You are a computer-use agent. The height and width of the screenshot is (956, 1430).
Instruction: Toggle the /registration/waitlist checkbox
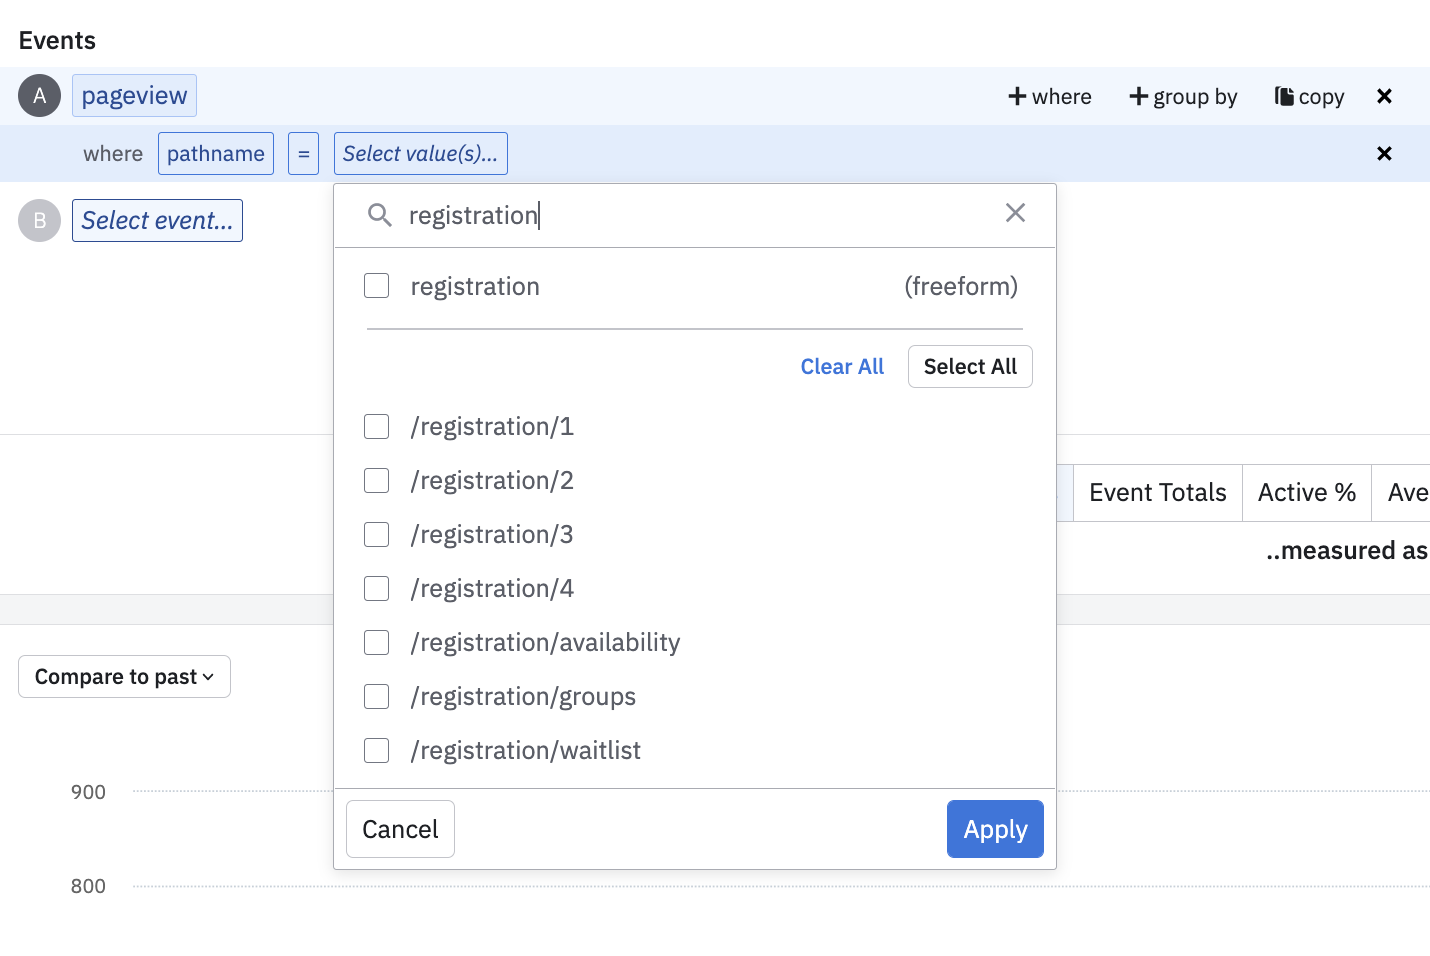(x=377, y=751)
